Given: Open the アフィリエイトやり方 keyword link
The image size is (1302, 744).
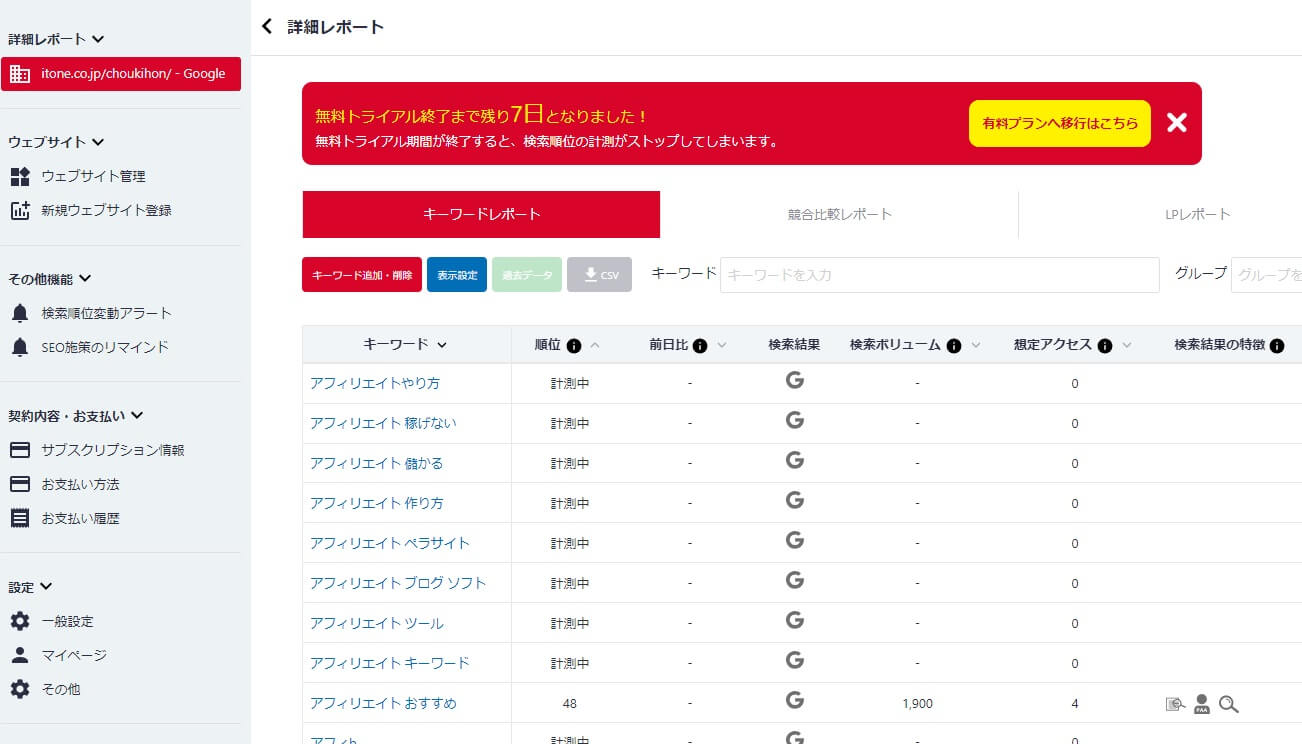Looking at the screenshot, I should (375, 383).
